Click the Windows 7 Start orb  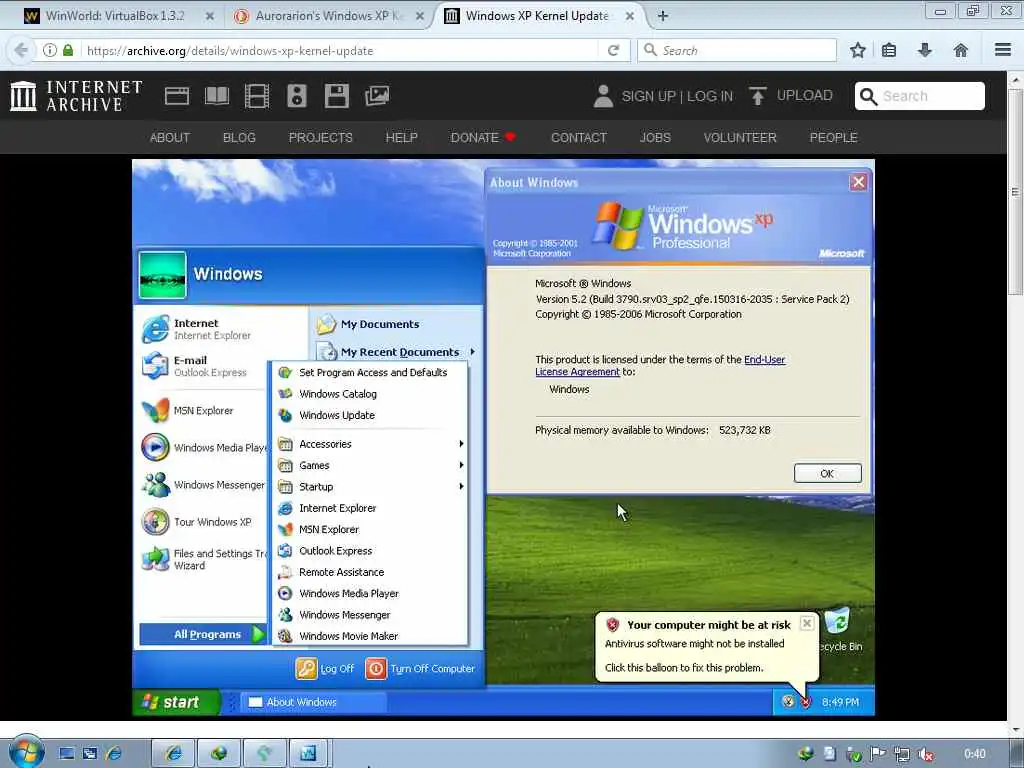[x=26, y=751]
